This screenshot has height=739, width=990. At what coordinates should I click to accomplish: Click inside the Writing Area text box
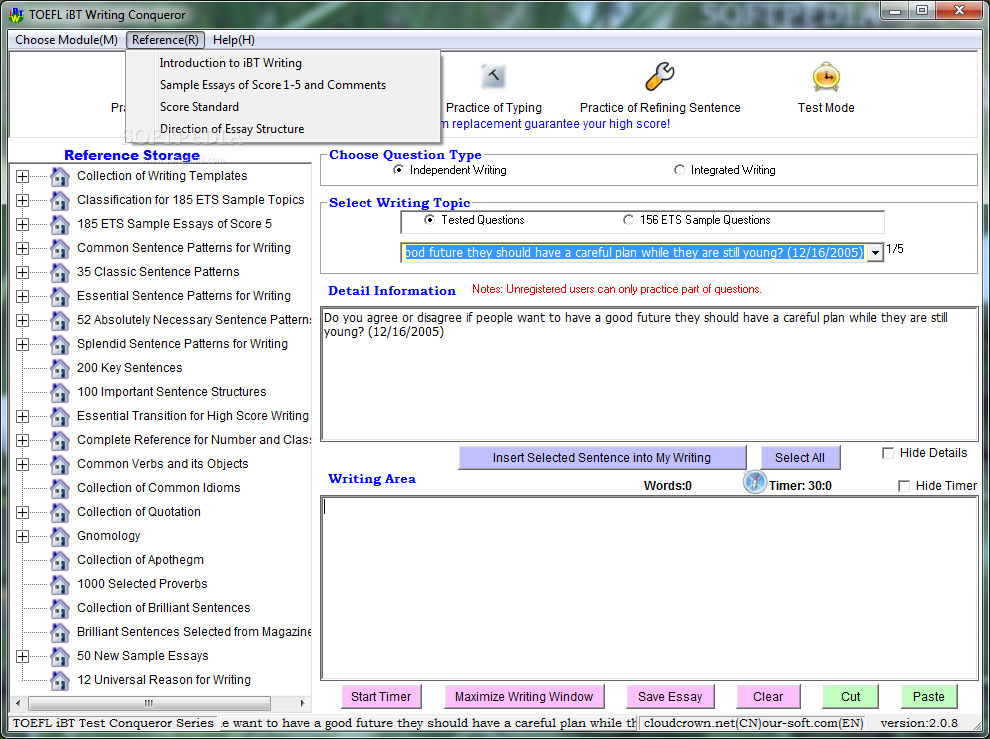650,588
